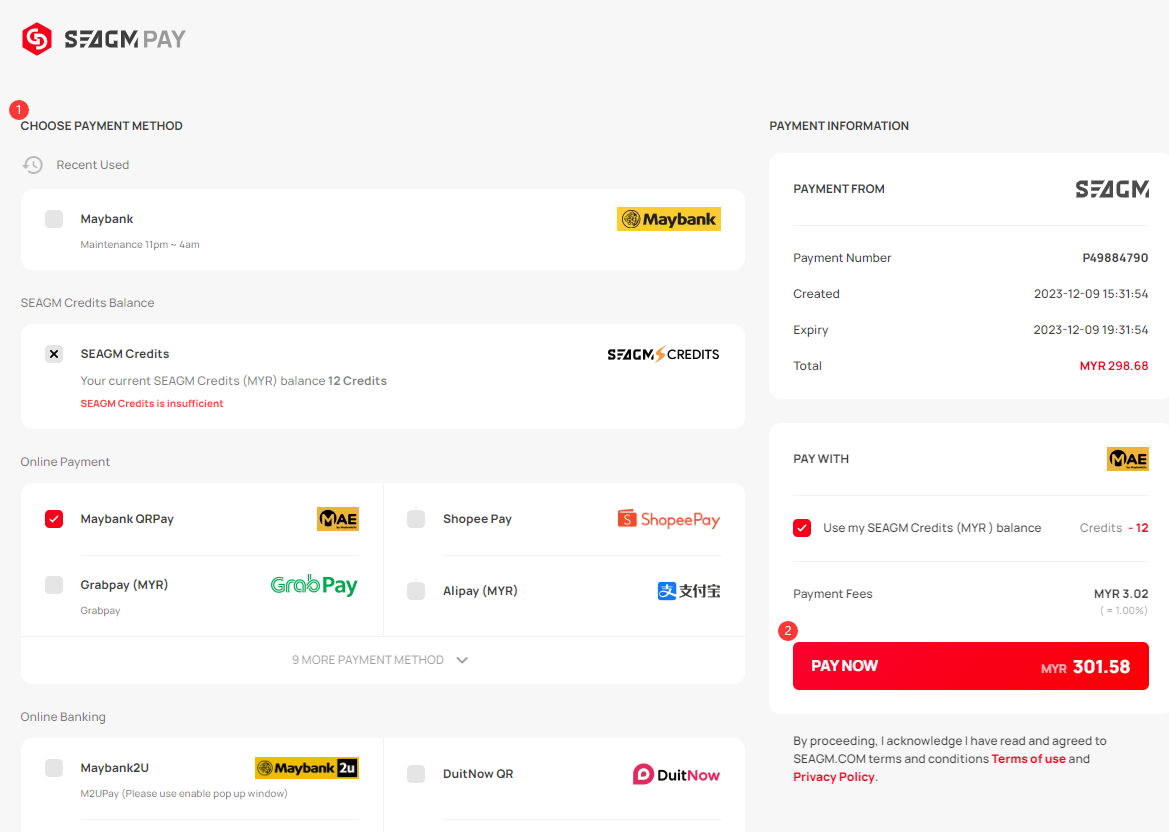This screenshot has height=832, width=1169.
Task: Click the 'Choose Payment Method' heading
Action: coord(101,126)
